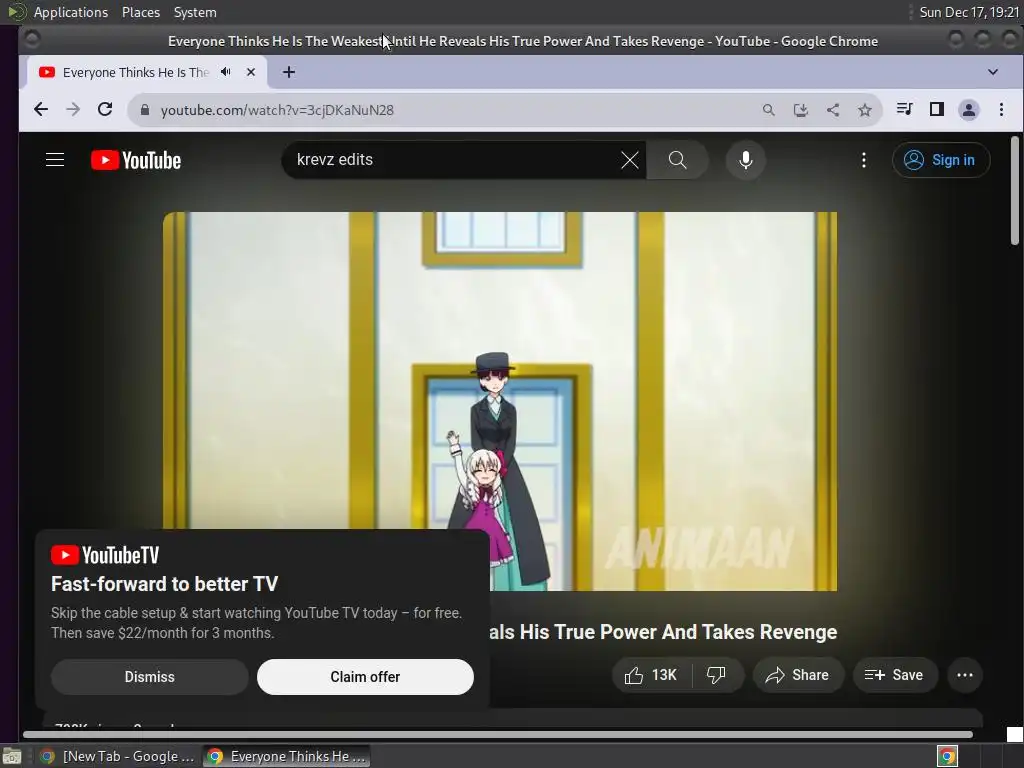This screenshot has height=768, width=1024.
Task: Share this page from the address bar
Action: (x=833, y=110)
